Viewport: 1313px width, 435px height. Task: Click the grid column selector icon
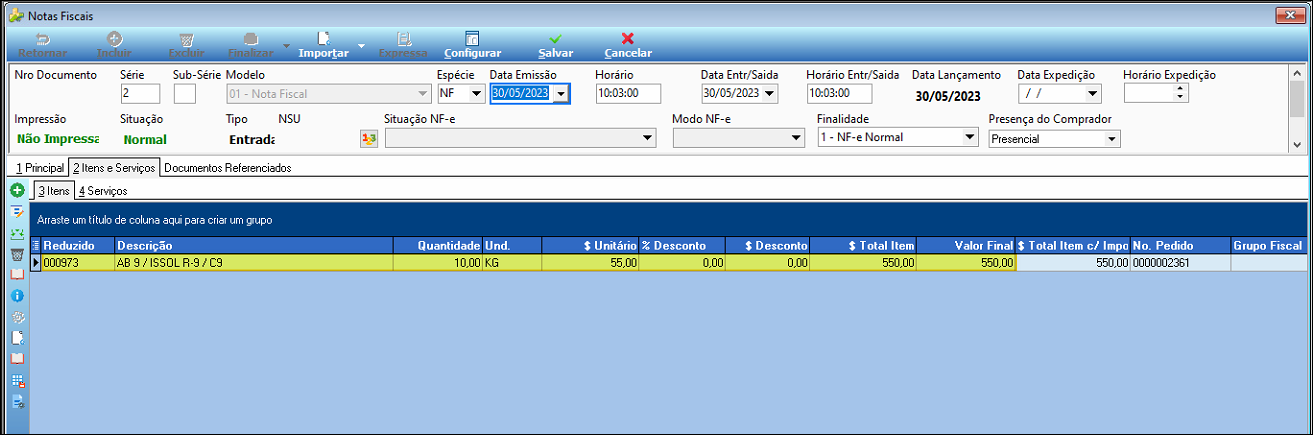click(36, 245)
